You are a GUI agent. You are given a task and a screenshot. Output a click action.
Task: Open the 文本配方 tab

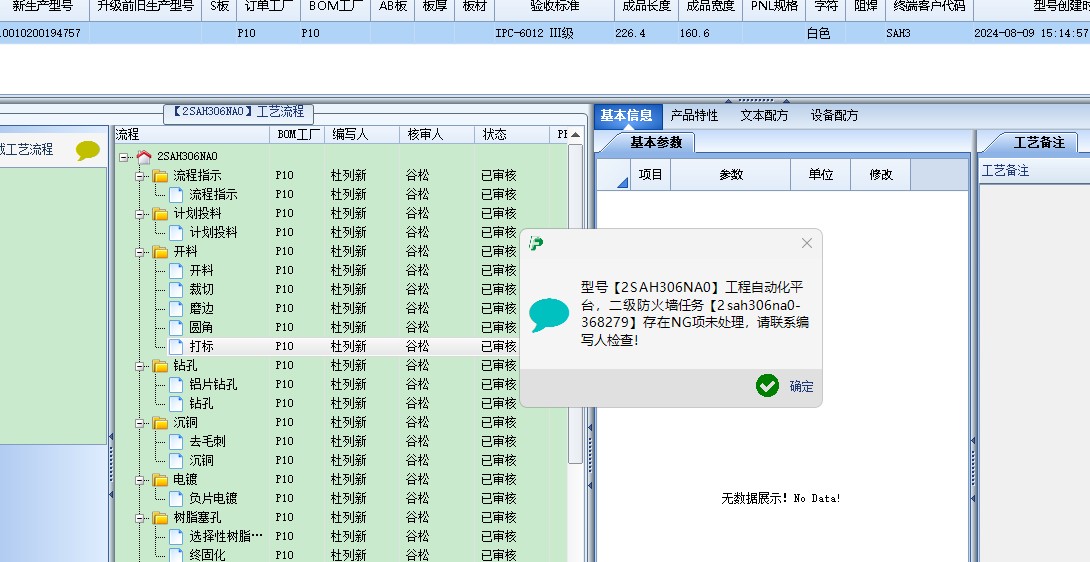(764, 115)
